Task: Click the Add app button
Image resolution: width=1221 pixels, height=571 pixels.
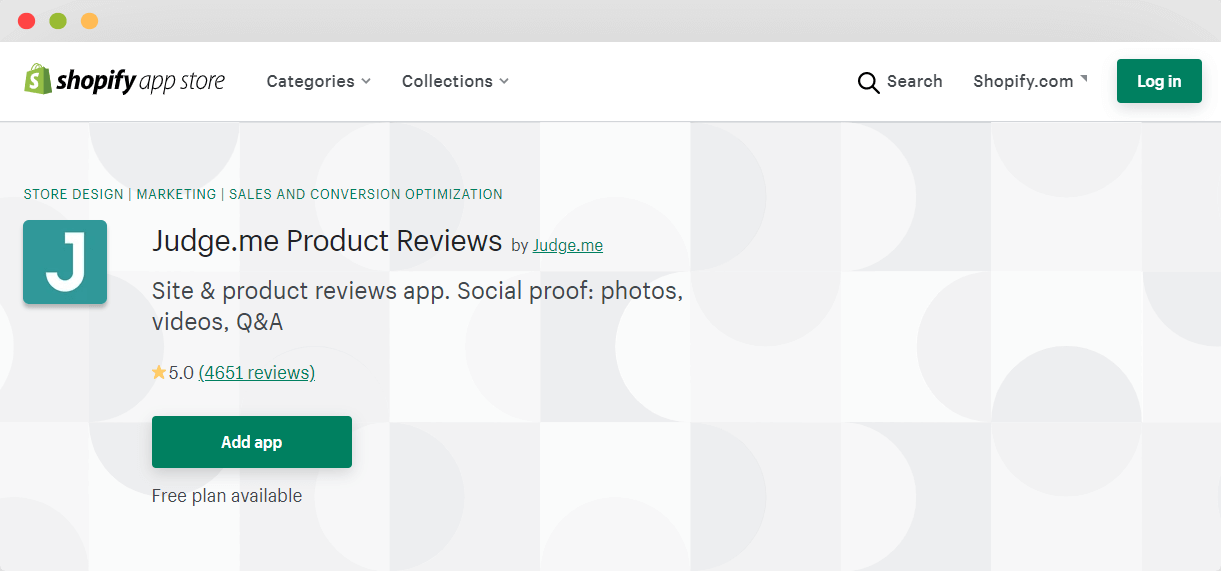Action: point(252,442)
